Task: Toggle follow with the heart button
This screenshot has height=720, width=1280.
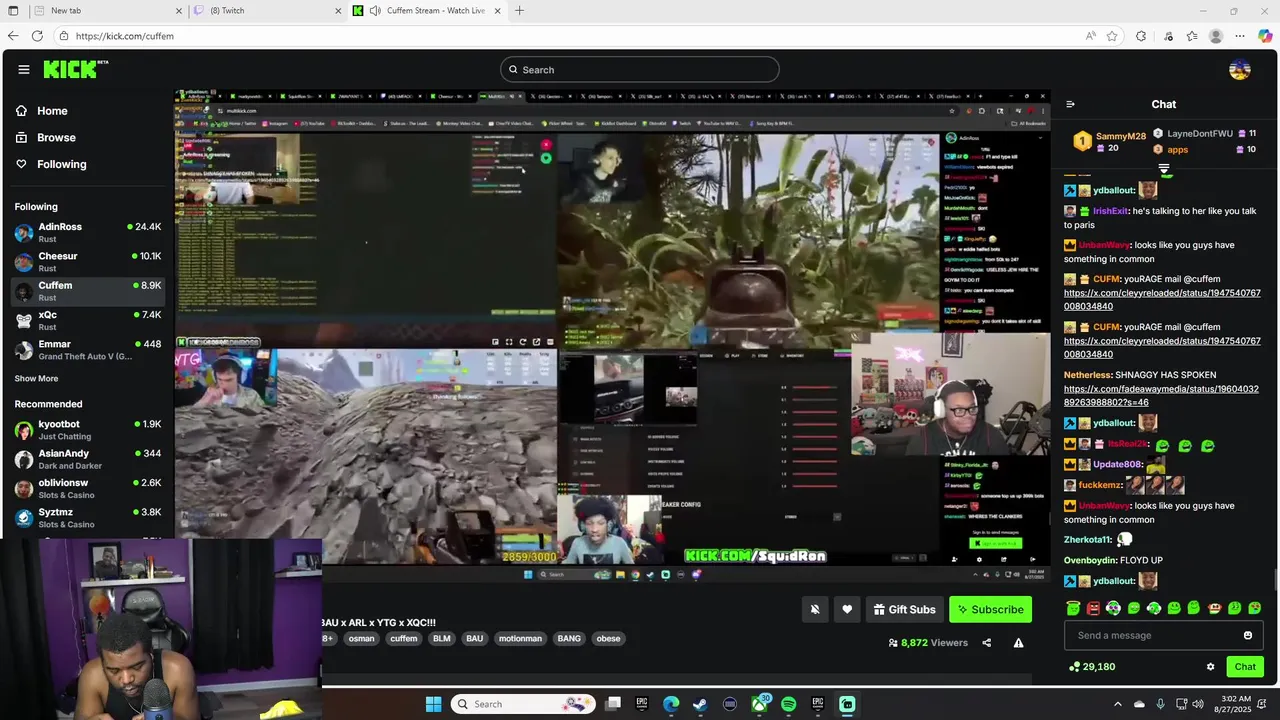Action: (847, 609)
